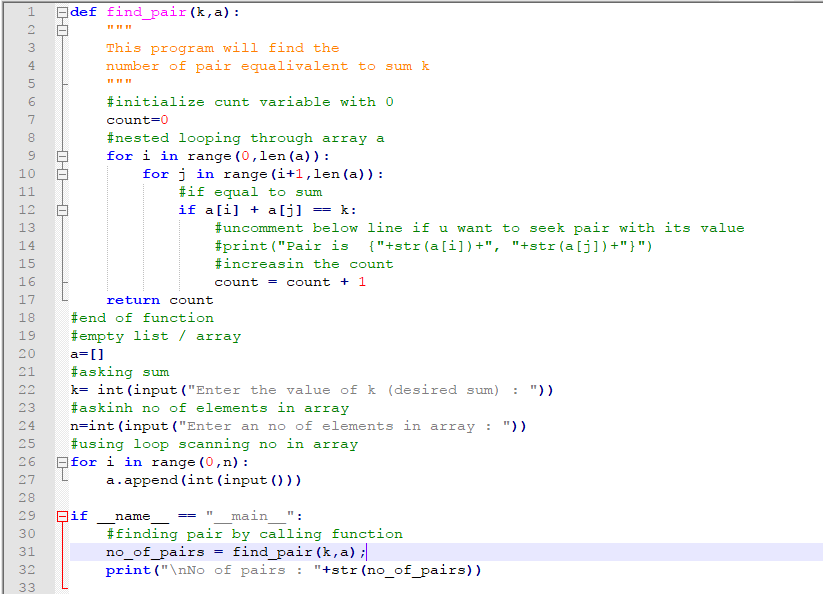The height and width of the screenshot is (594, 823).
Task: Click the function name 'find_pair' on line 1
Action: (146, 13)
